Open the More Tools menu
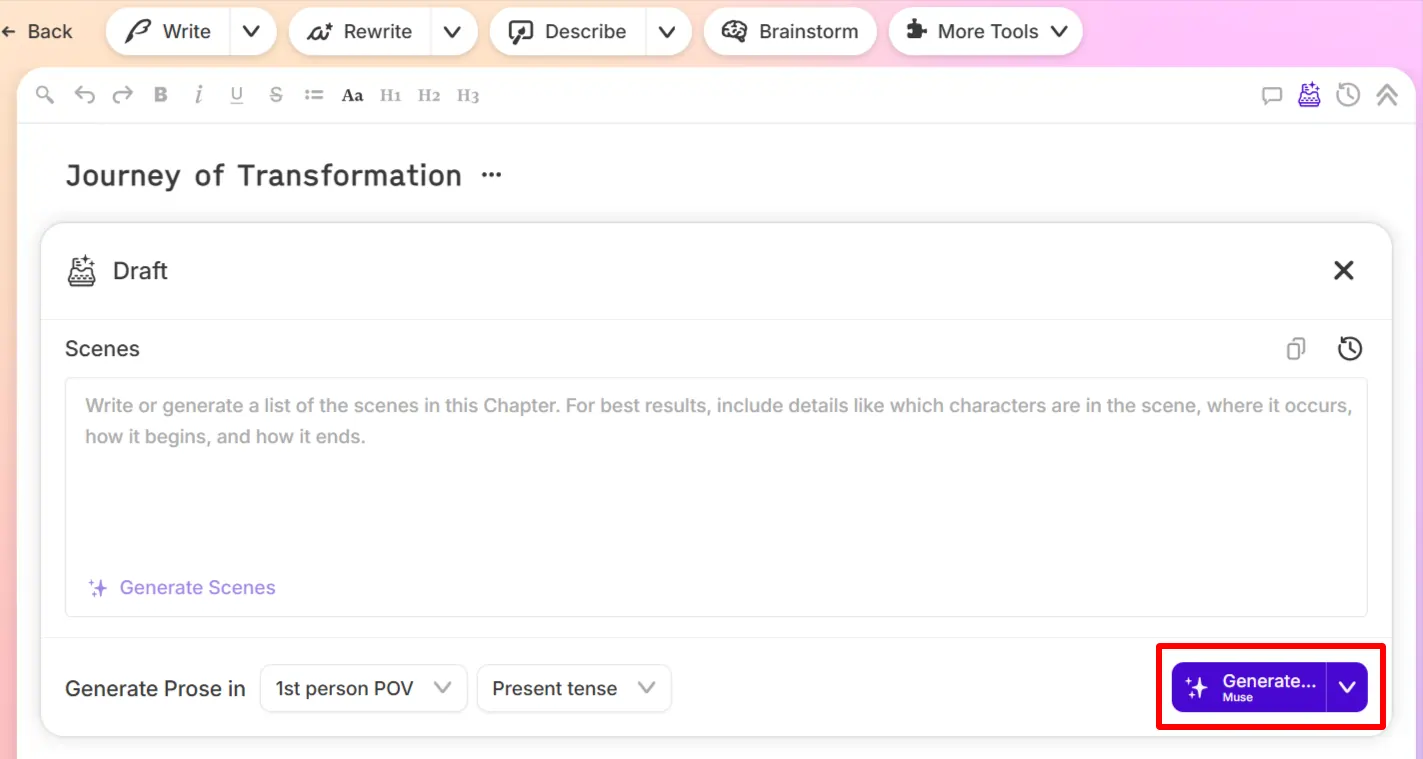Screen dimensions: 1423x759 click(x=985, y=32)
